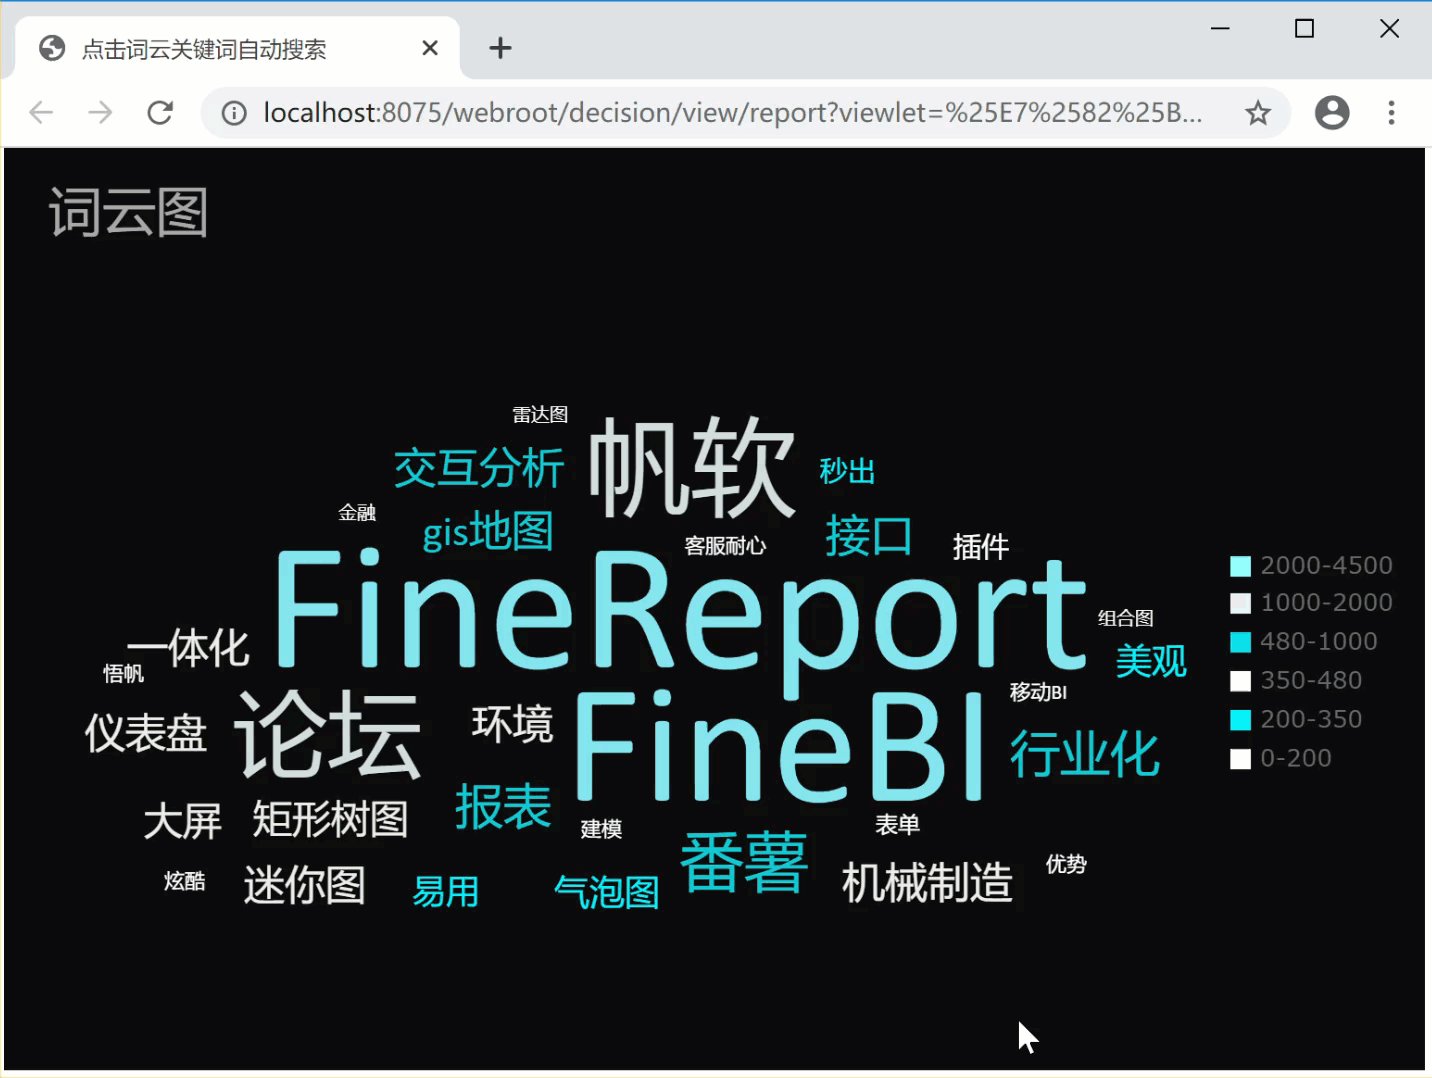Click the 炫酷 keyword

click(x=184, y=881)
